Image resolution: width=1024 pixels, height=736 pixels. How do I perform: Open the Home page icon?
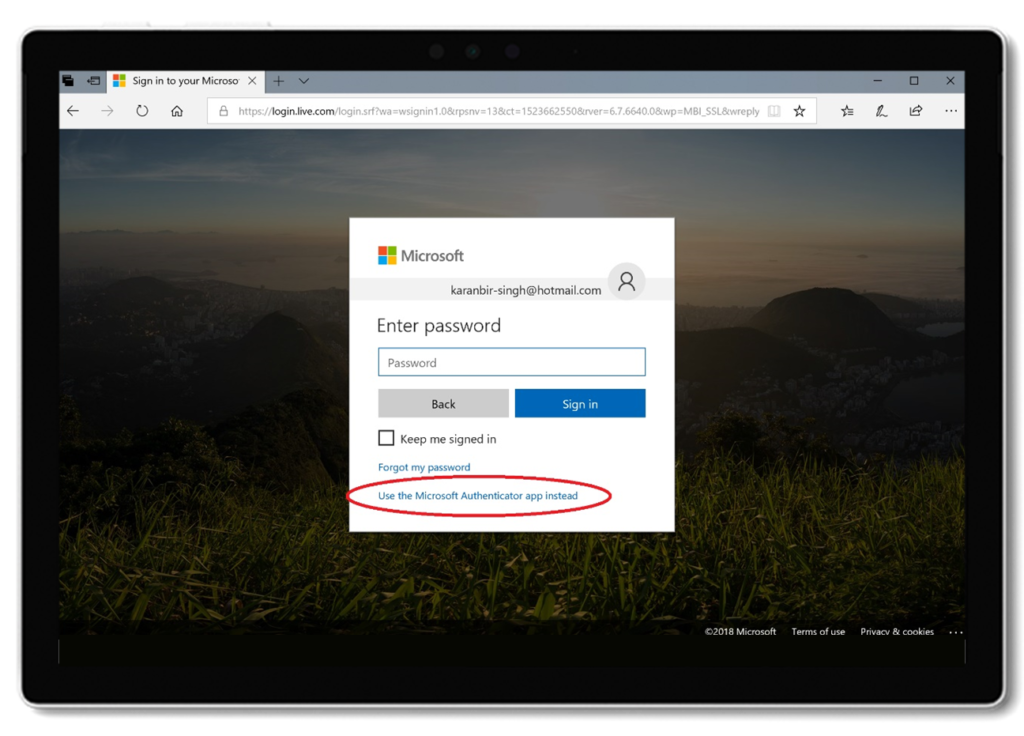(x=176, y=111)
